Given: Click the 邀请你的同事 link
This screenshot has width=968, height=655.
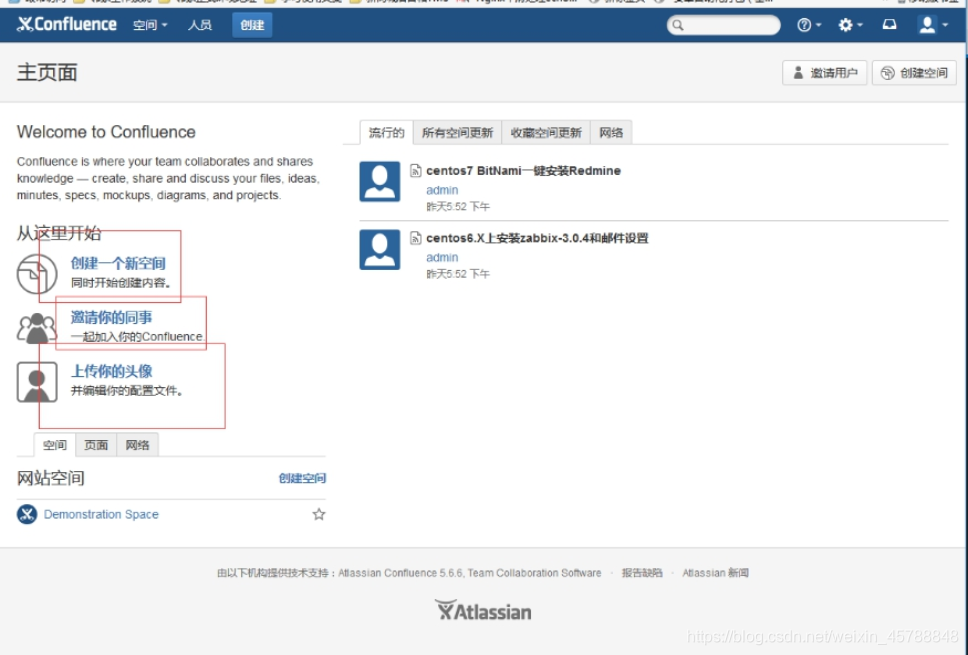Looking at the screenshot, I should click(x=111, y=317).
